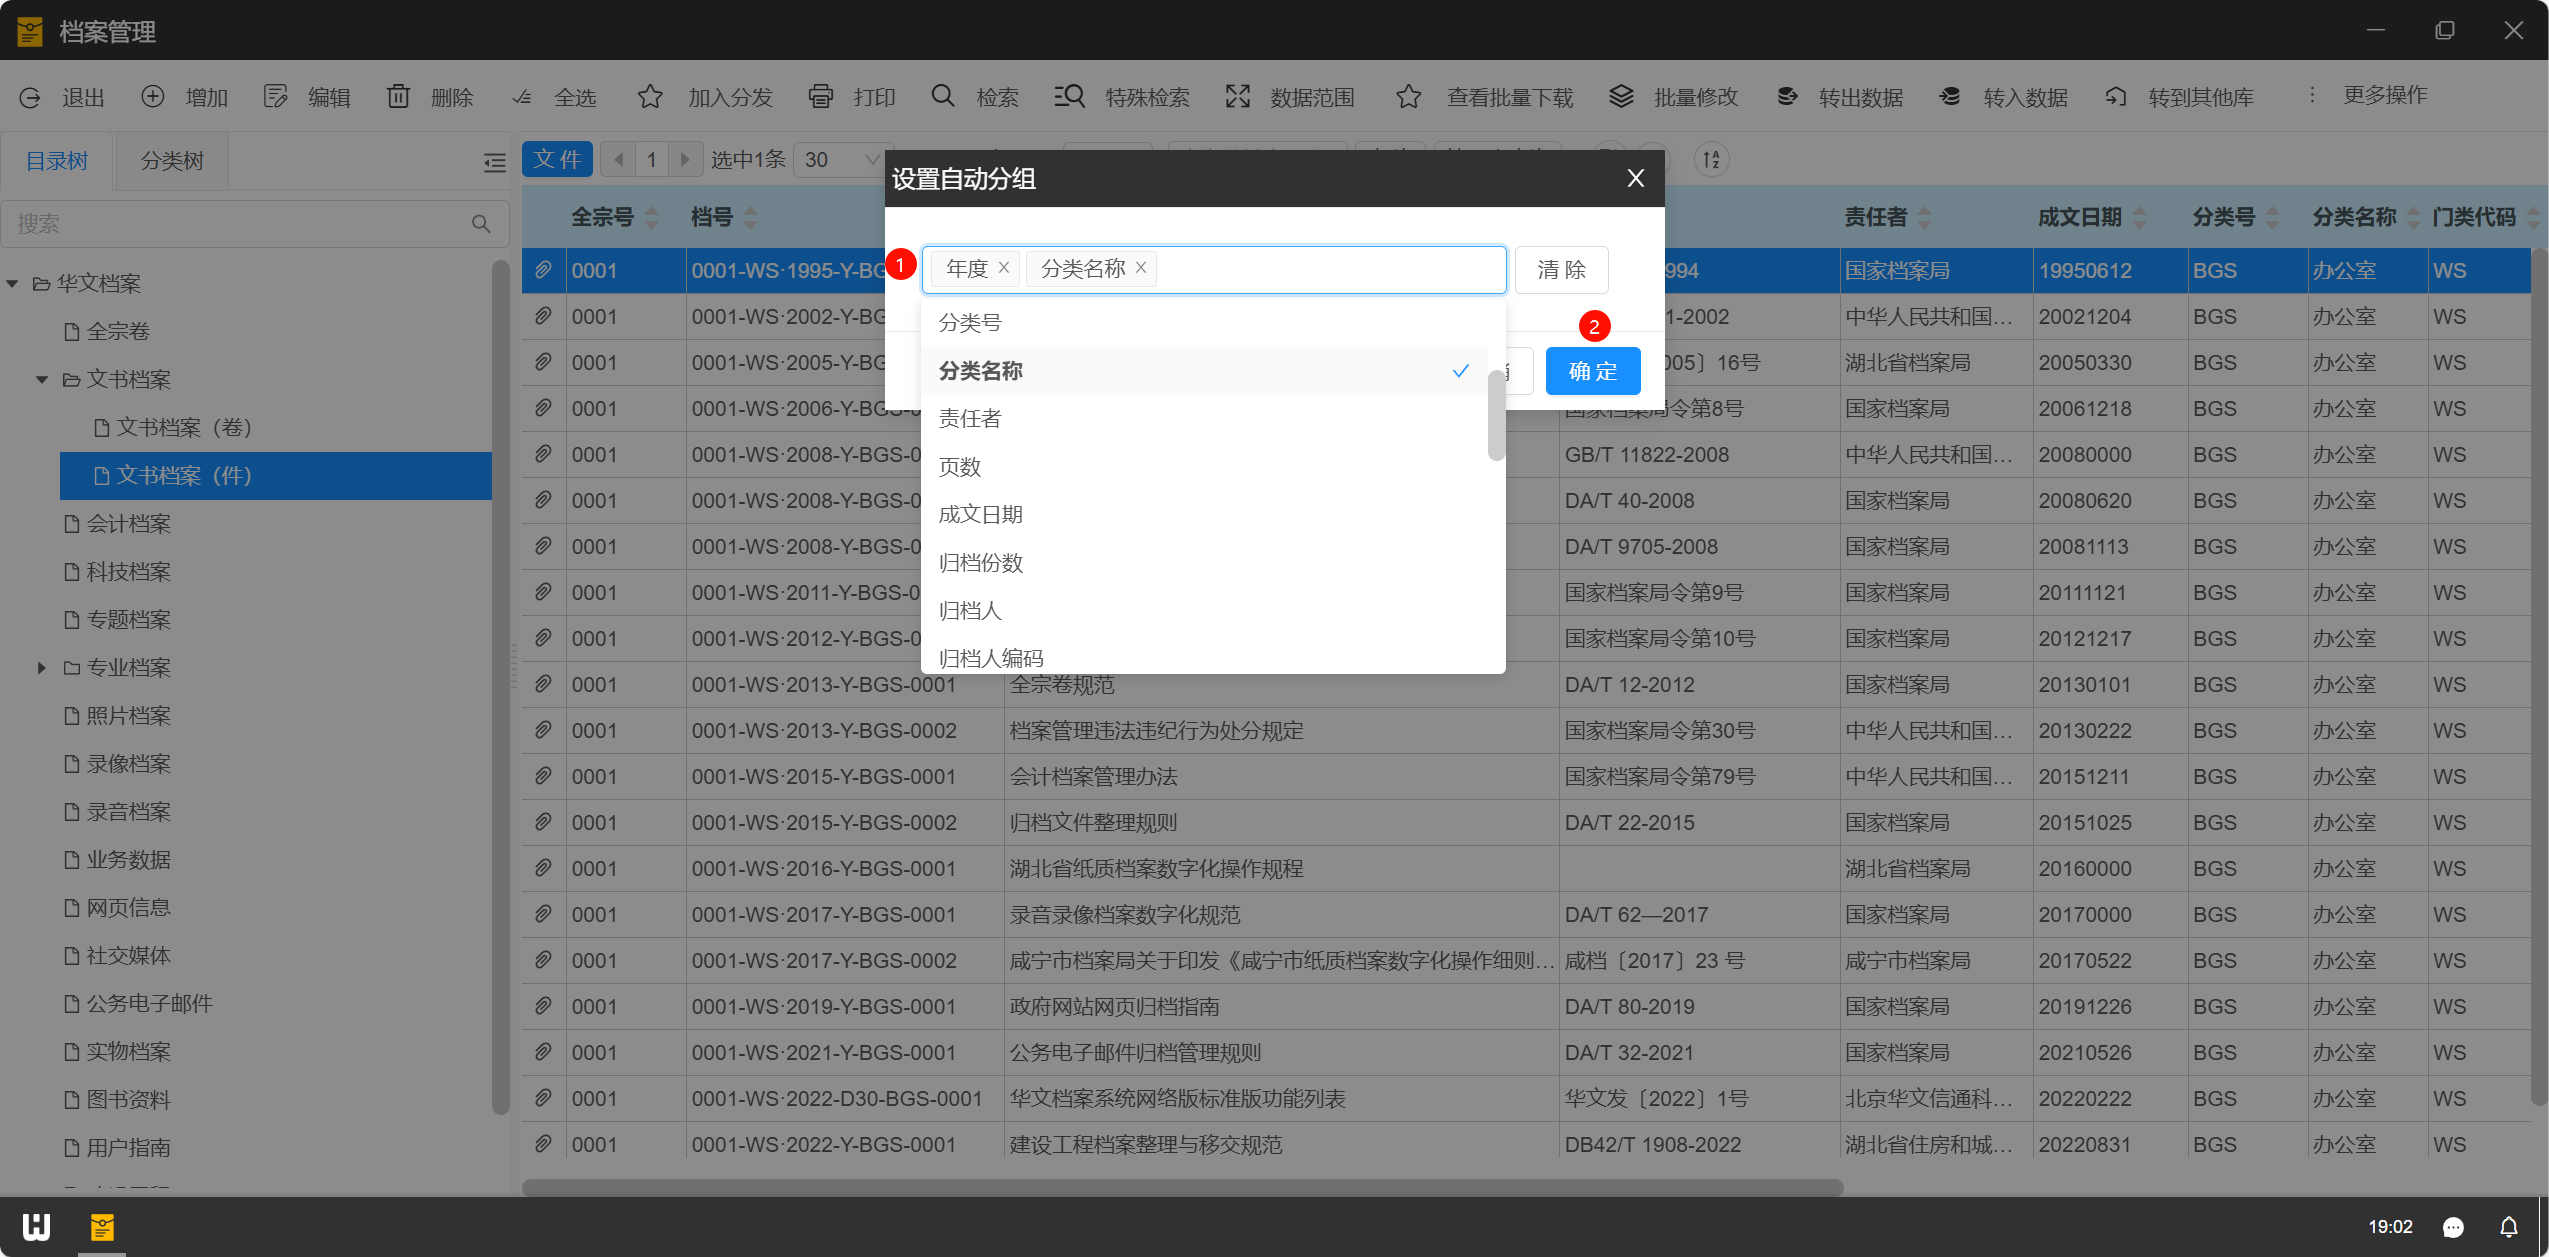The image size is (2549, 1257).
Task: Click the sort order icon above the table
Action: tap(1711, 159)
